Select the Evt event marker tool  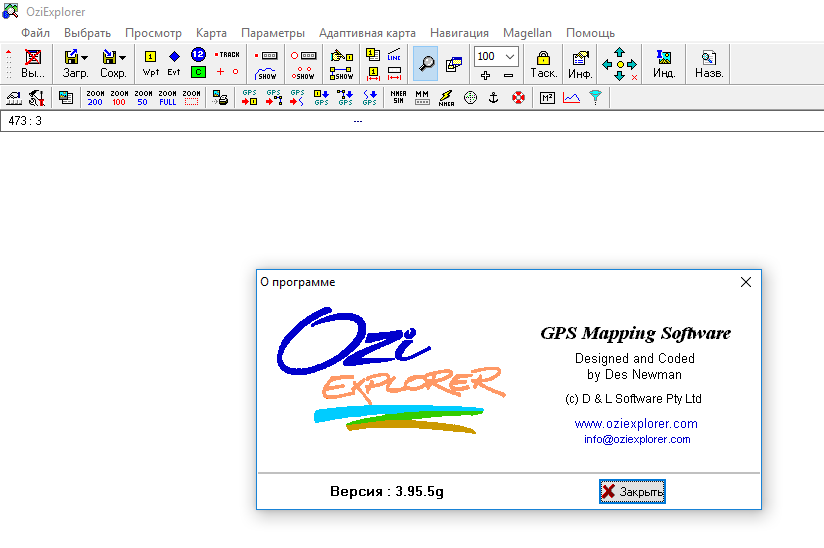(x=174, y=64)
